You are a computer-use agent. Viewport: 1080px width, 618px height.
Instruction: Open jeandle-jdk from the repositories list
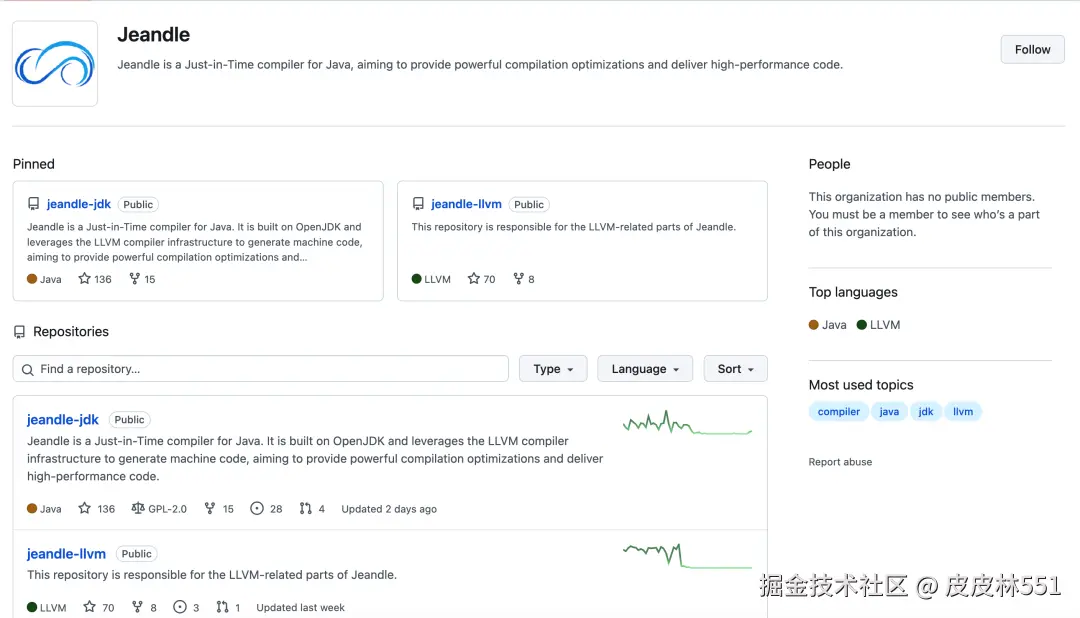pos(63,420)
